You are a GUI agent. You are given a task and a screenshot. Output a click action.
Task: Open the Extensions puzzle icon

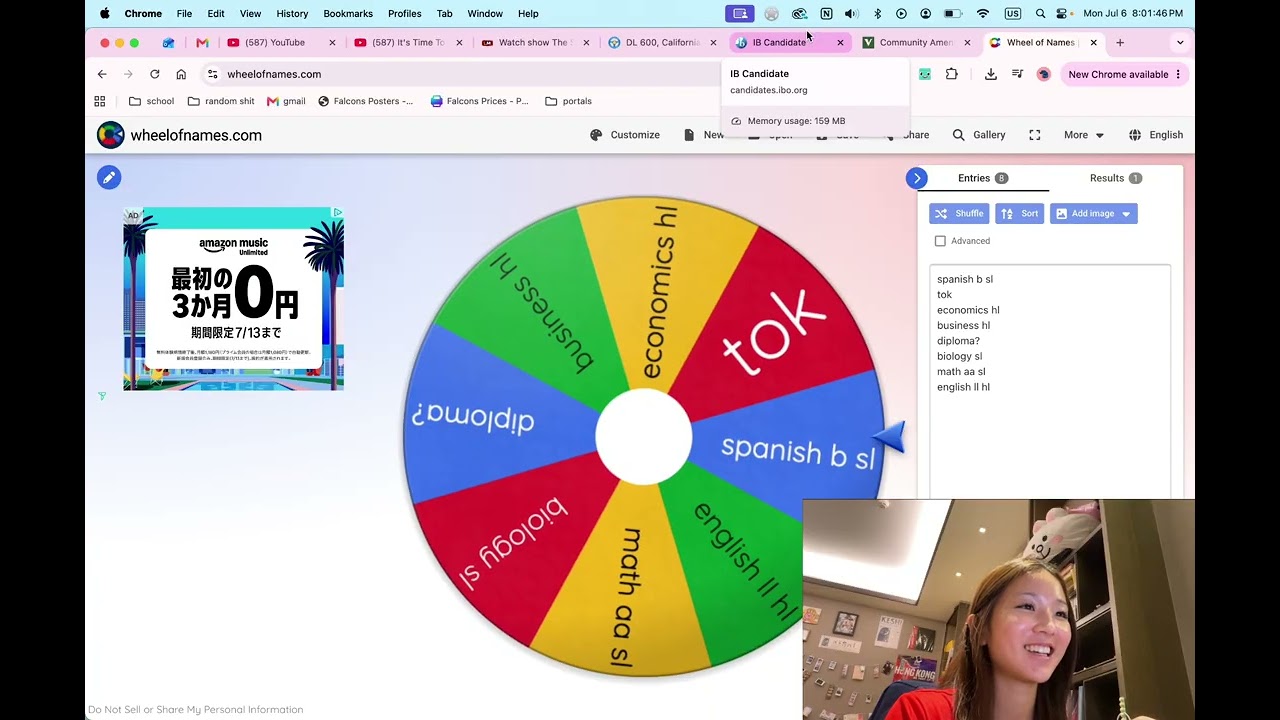[951, 74]
